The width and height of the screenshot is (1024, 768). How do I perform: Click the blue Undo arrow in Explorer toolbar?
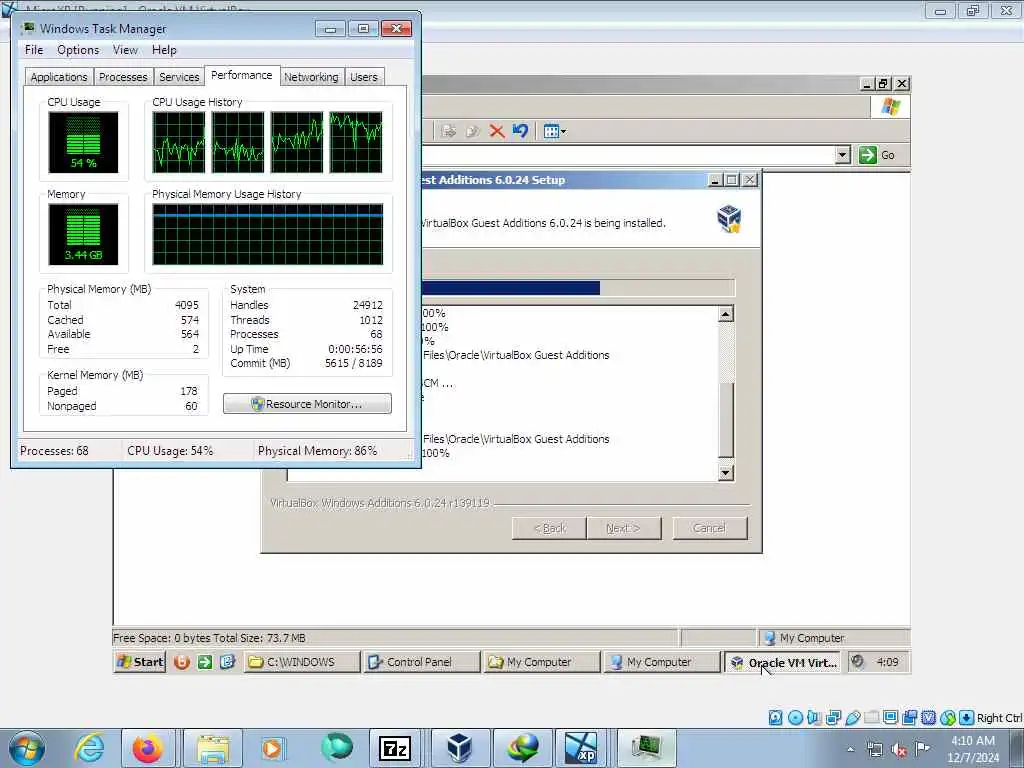pos(520,131)
